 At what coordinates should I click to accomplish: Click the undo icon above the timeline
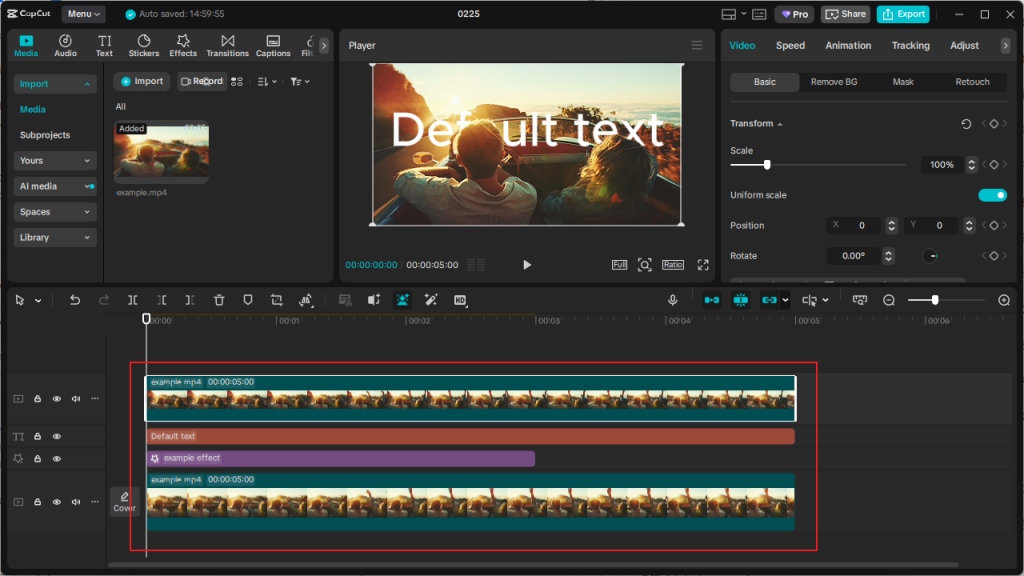tap(74, 300)
